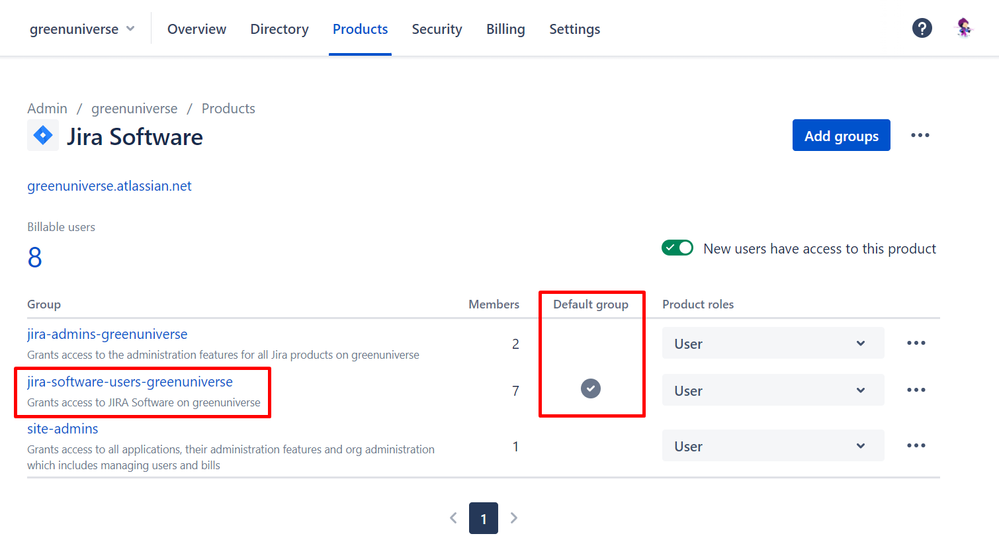Click member count 7 for jira-software-users

515,390
